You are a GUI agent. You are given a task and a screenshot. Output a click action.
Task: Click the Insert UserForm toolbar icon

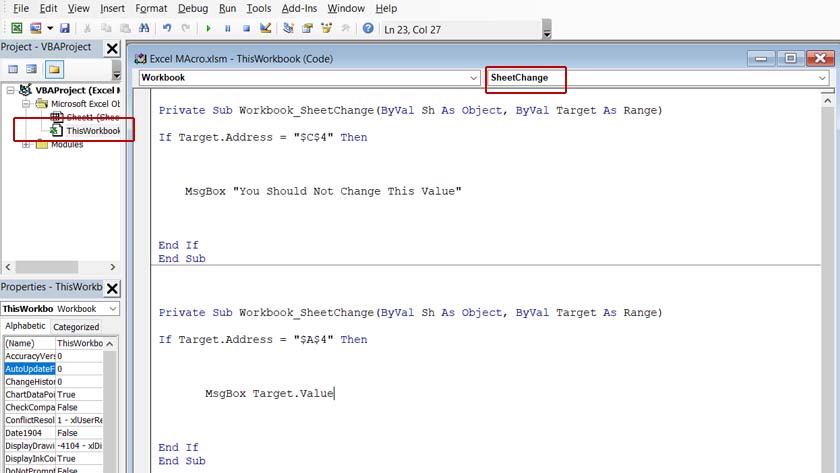pos(35,28)
